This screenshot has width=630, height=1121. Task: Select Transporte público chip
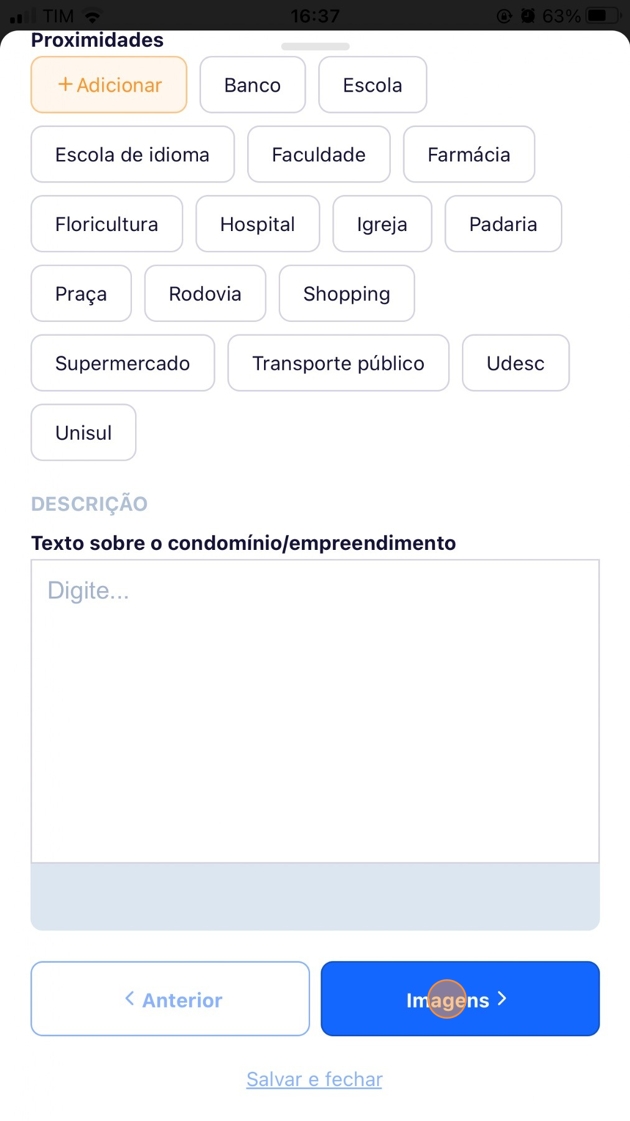point(338,363)
